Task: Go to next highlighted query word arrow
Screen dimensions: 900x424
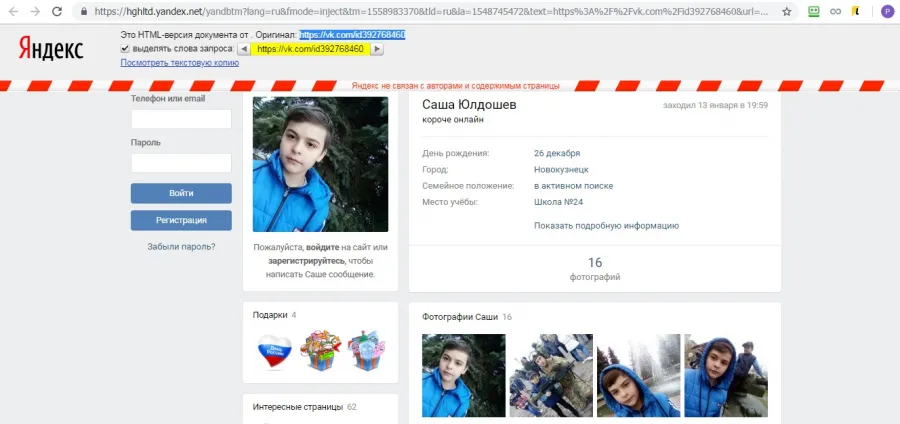Action: point(377,49)
